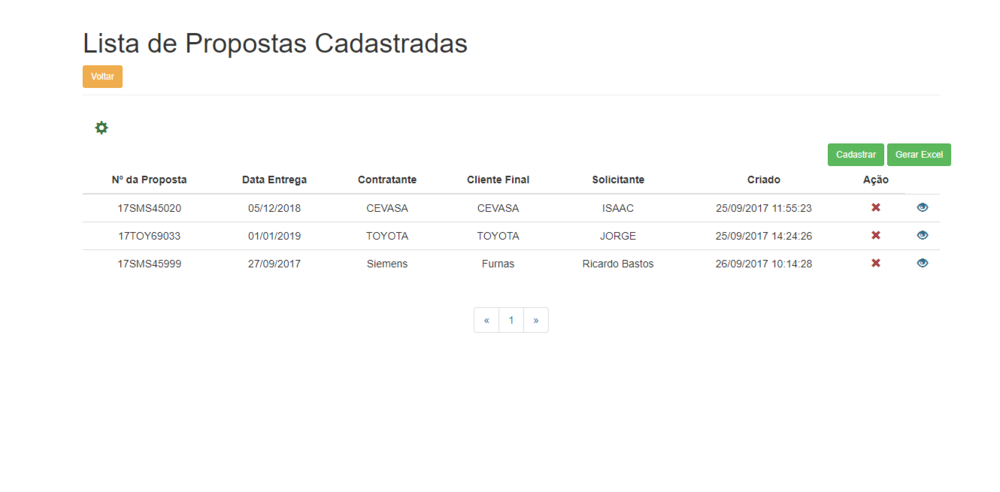Viewport: 1000px width, 492px height.
Task: View details of proposal 17SMS45020
Action: [x=922, y=208]
